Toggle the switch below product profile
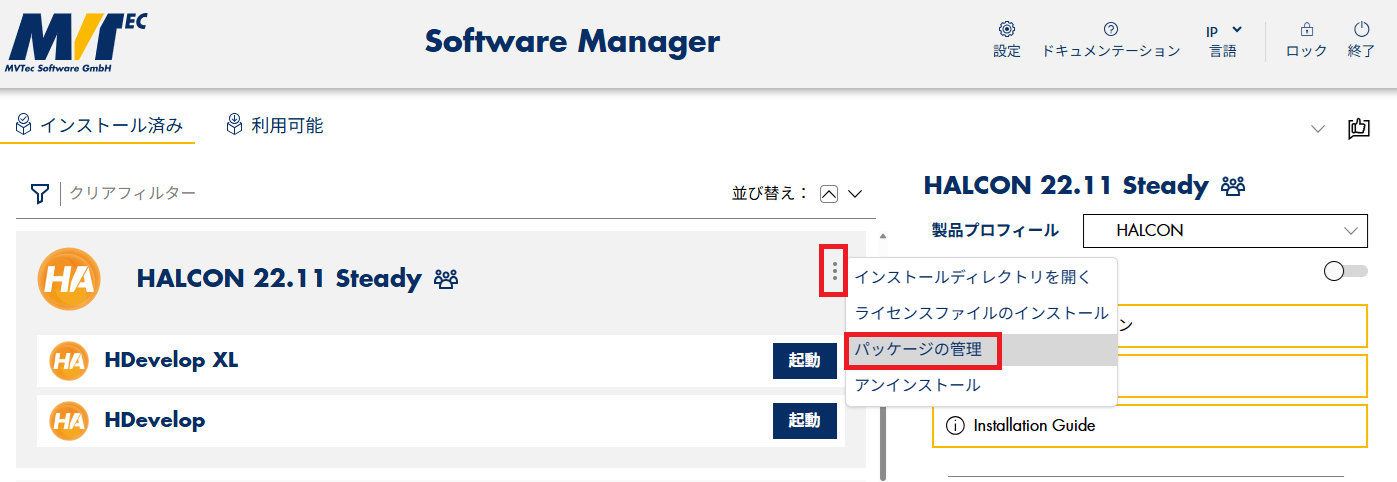1397x482 pixels. tap(1345, 271)
